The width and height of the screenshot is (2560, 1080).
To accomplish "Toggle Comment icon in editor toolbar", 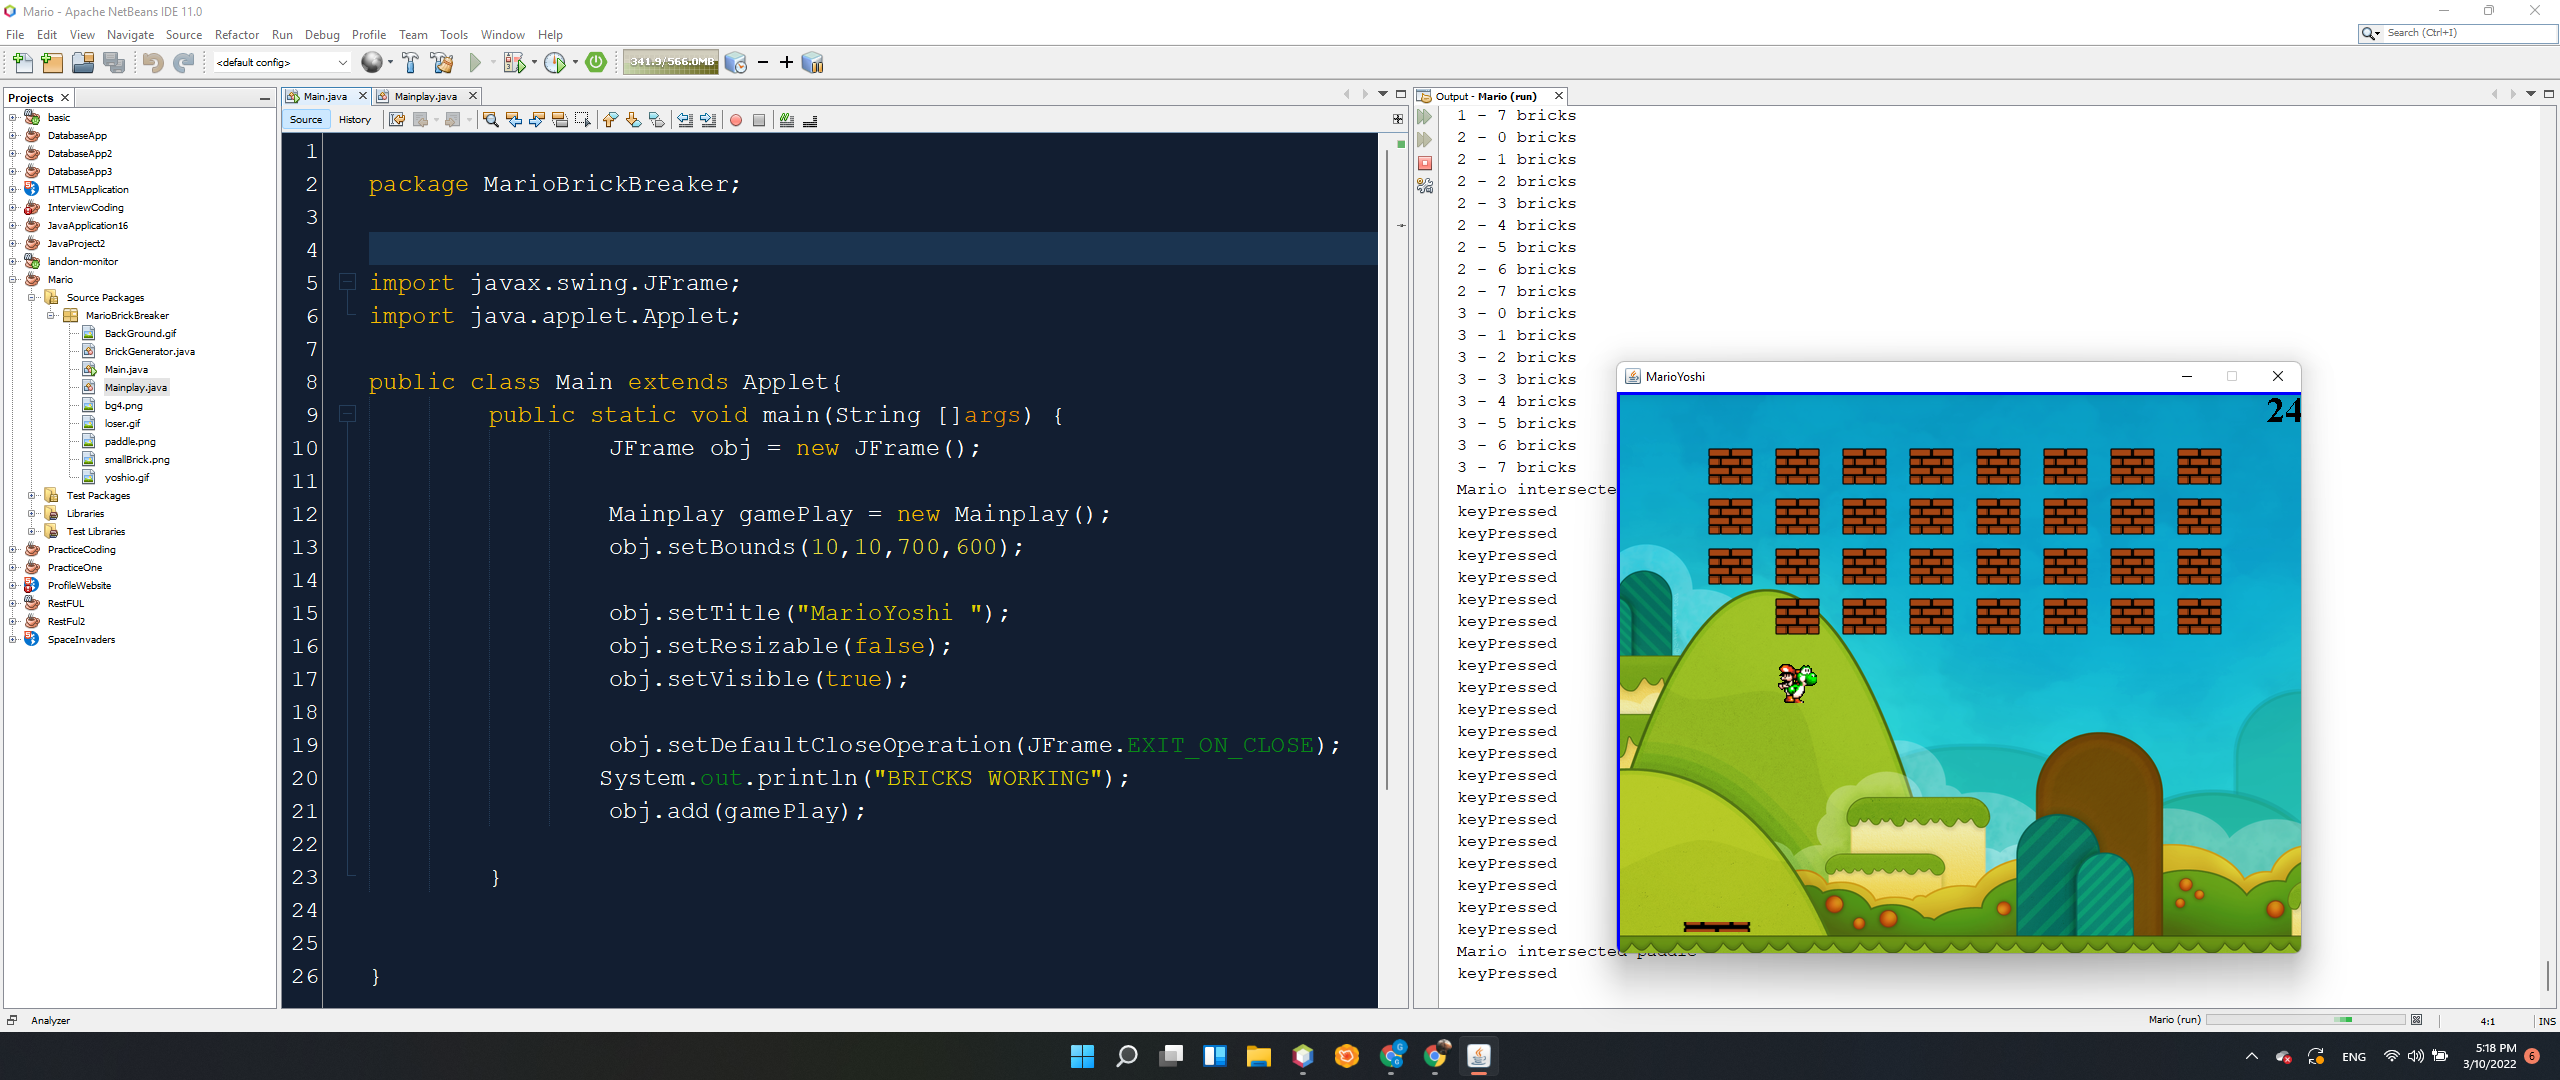I will [787, 120].
